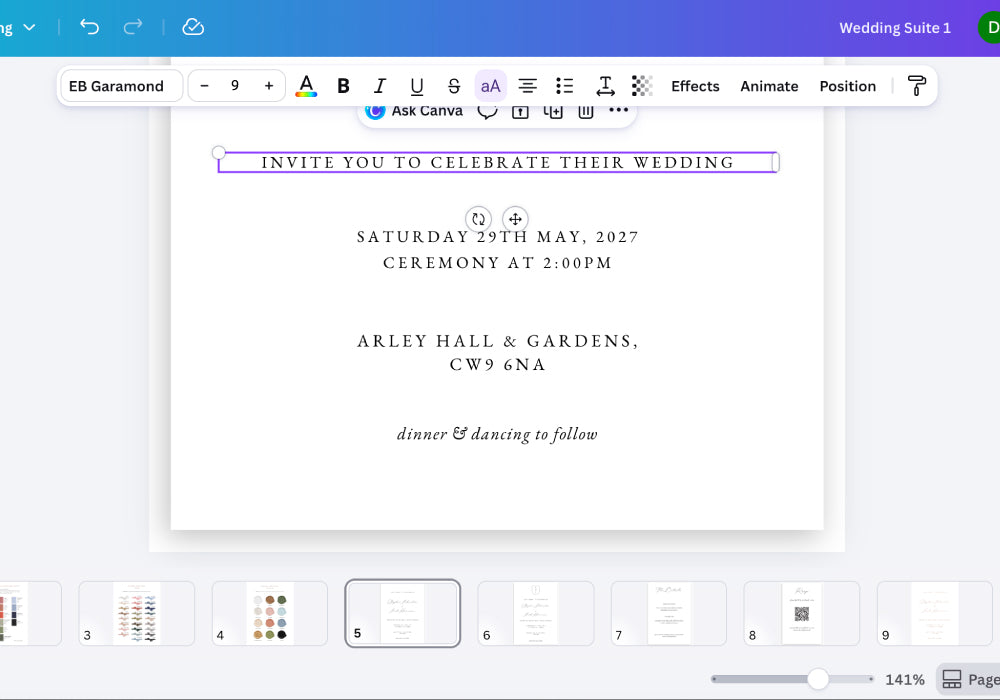Open Position panel
Viewport: 1000px width, 700px height.
[x=848, y=86]
